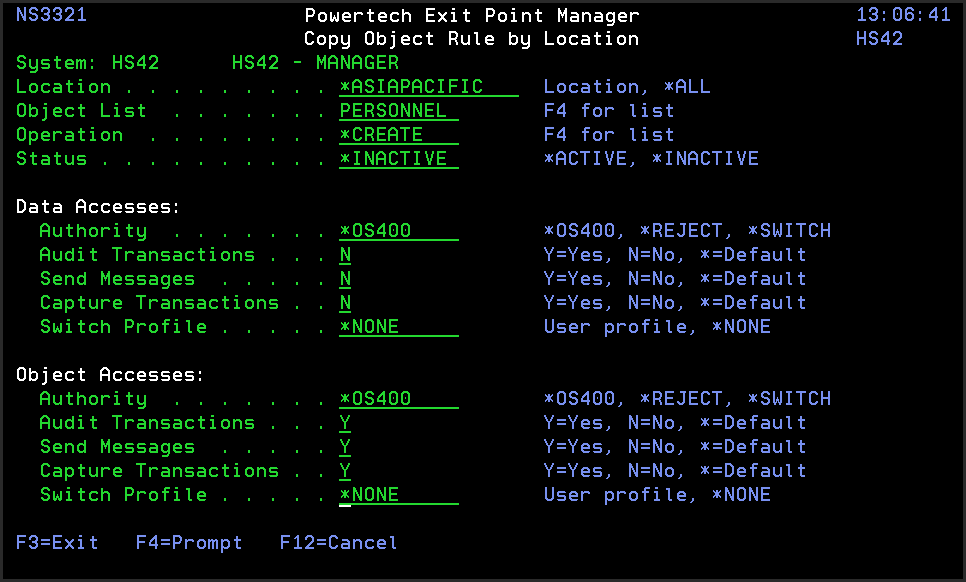Toggle Object Accesses Capture Transactions Y value
This screenshot has height=582, width=966.
point(345,471)
